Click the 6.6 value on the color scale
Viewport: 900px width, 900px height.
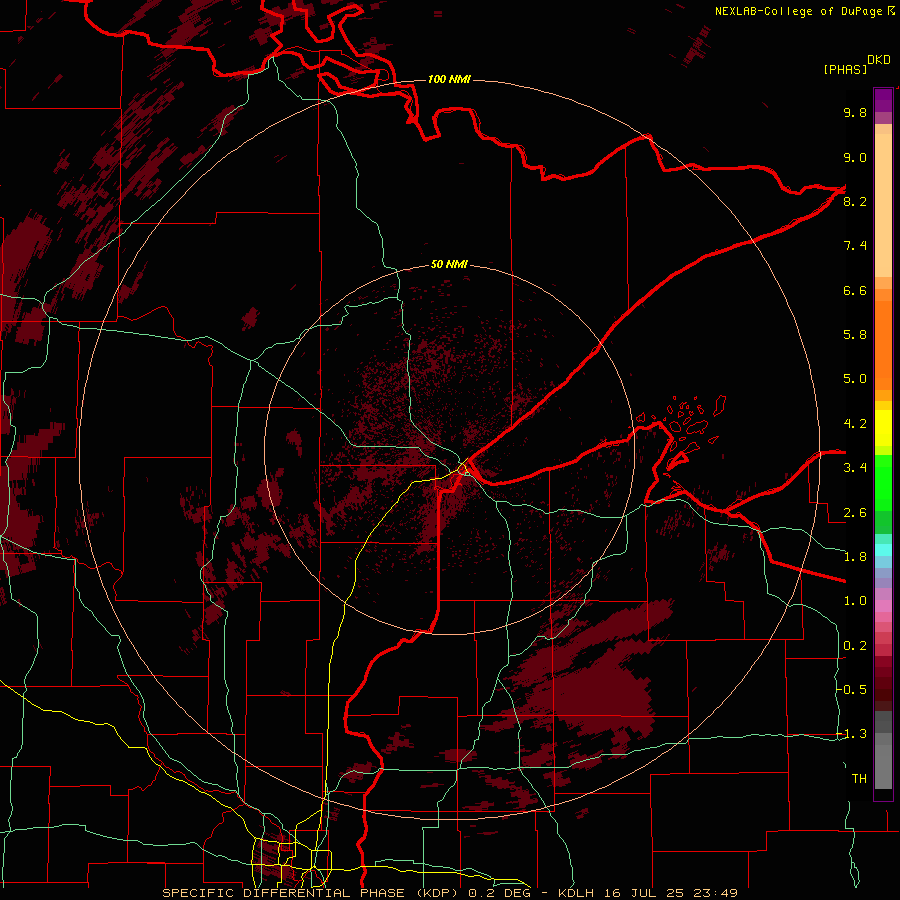[x=855, y=290]
